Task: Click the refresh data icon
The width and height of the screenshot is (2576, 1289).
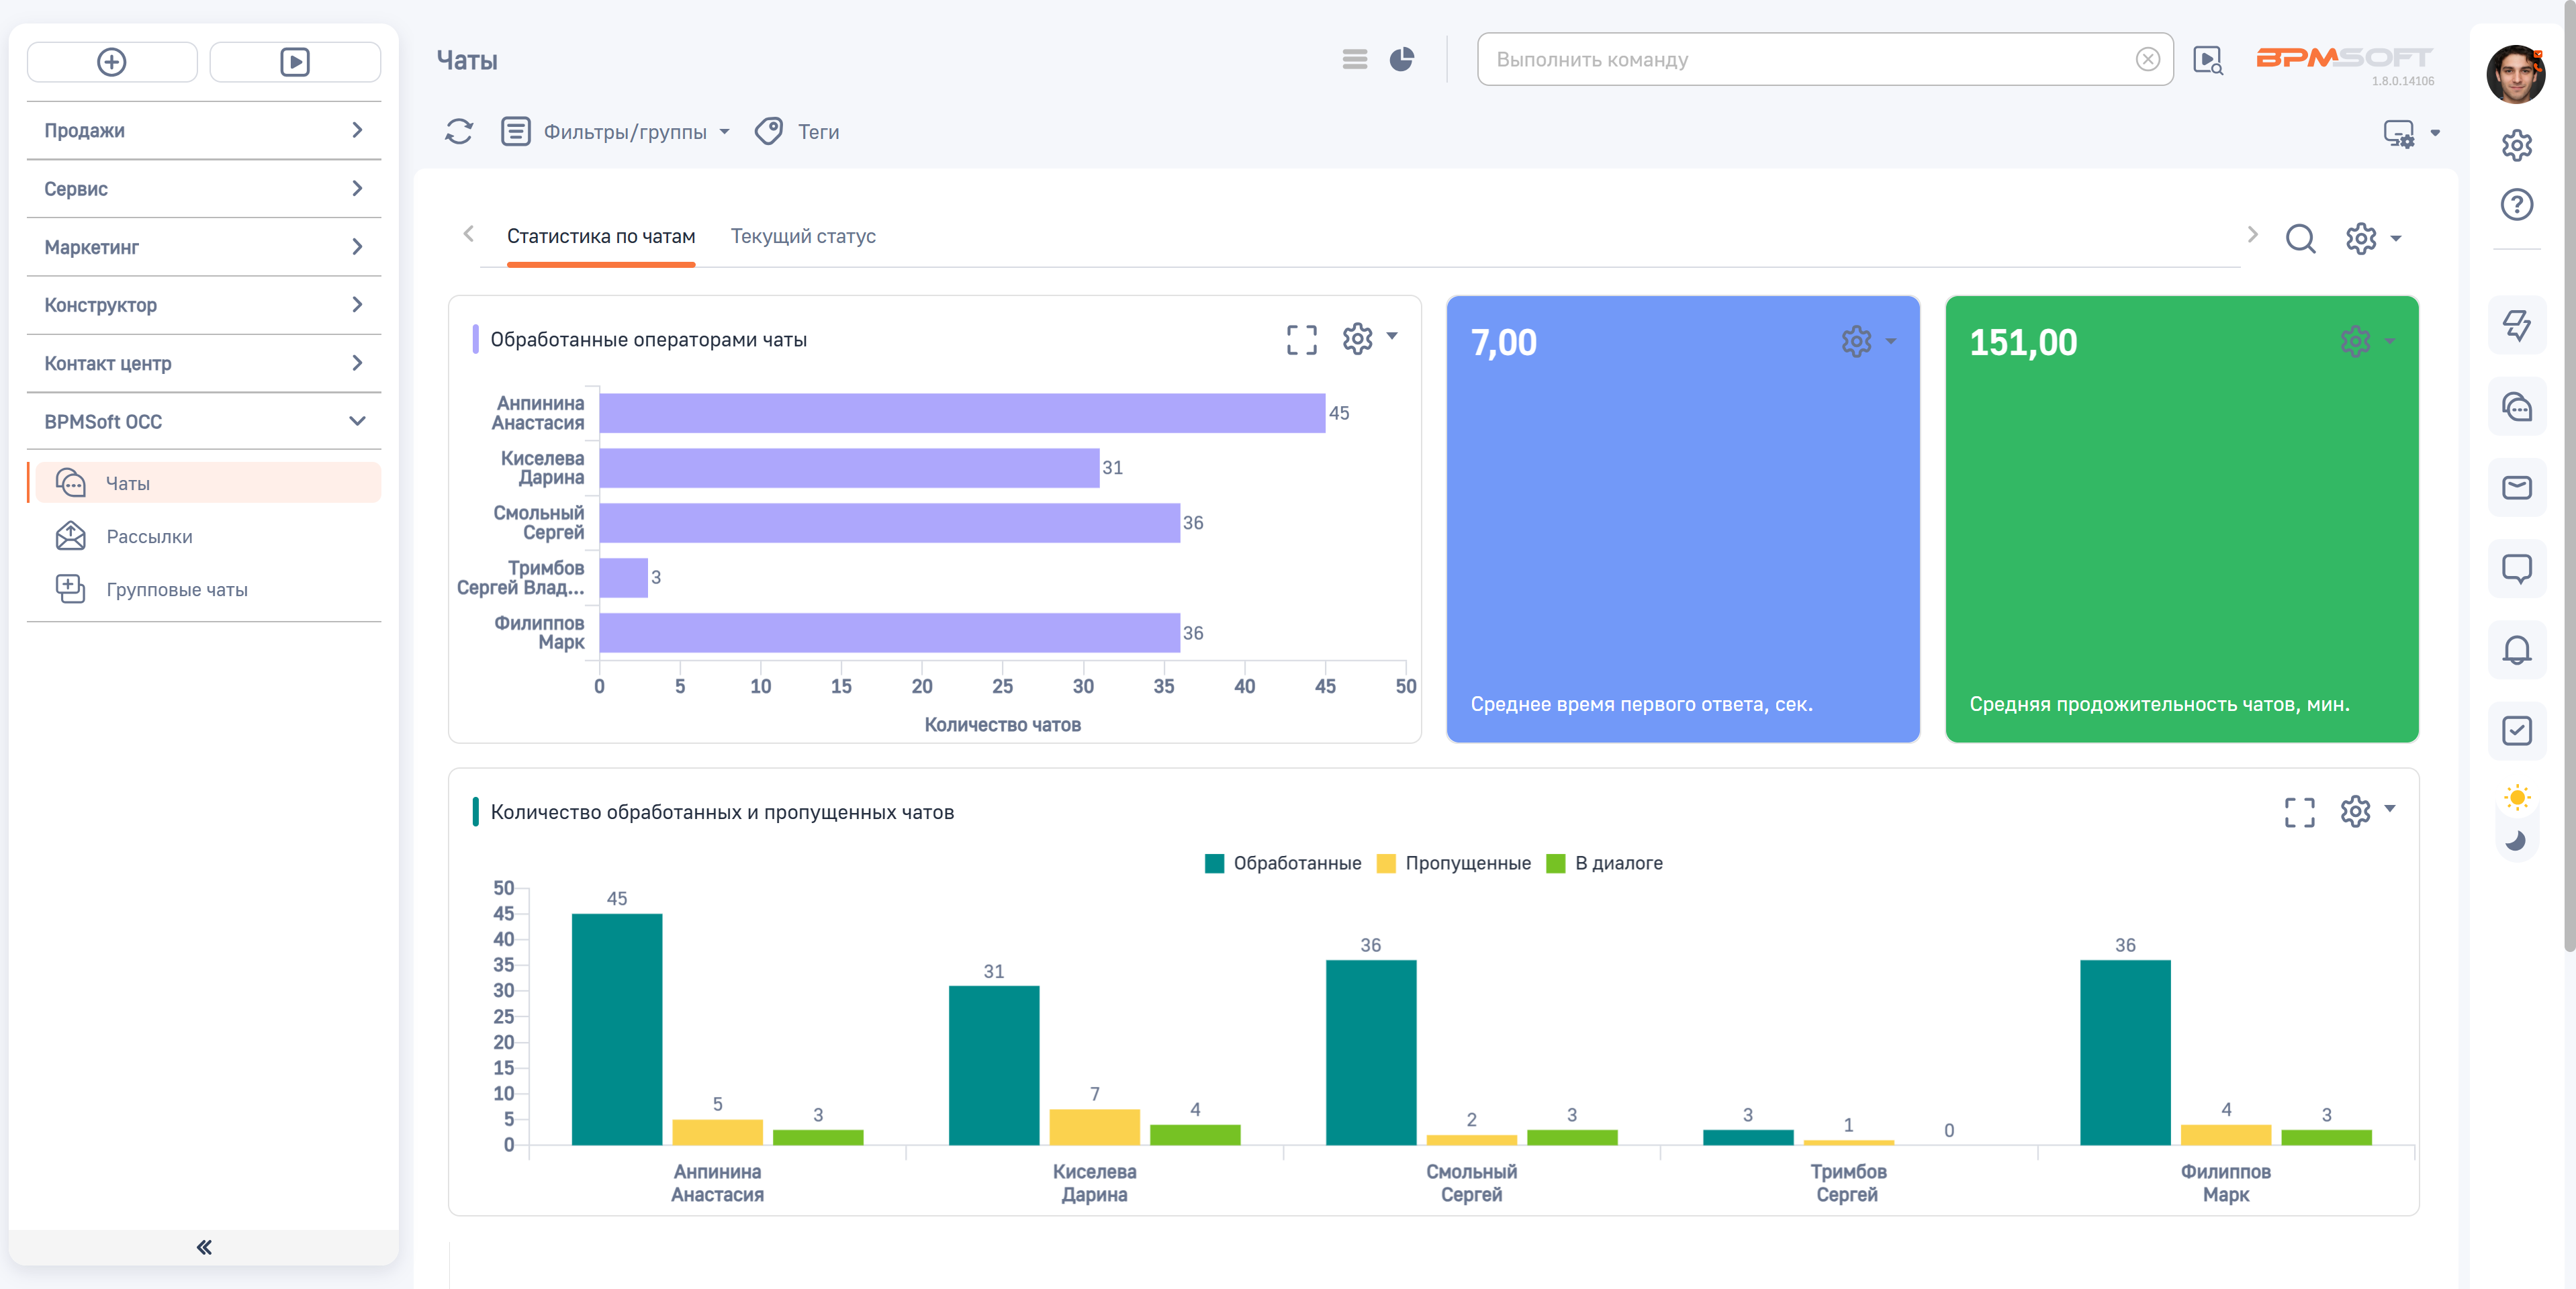Action: tap(459, 131)
